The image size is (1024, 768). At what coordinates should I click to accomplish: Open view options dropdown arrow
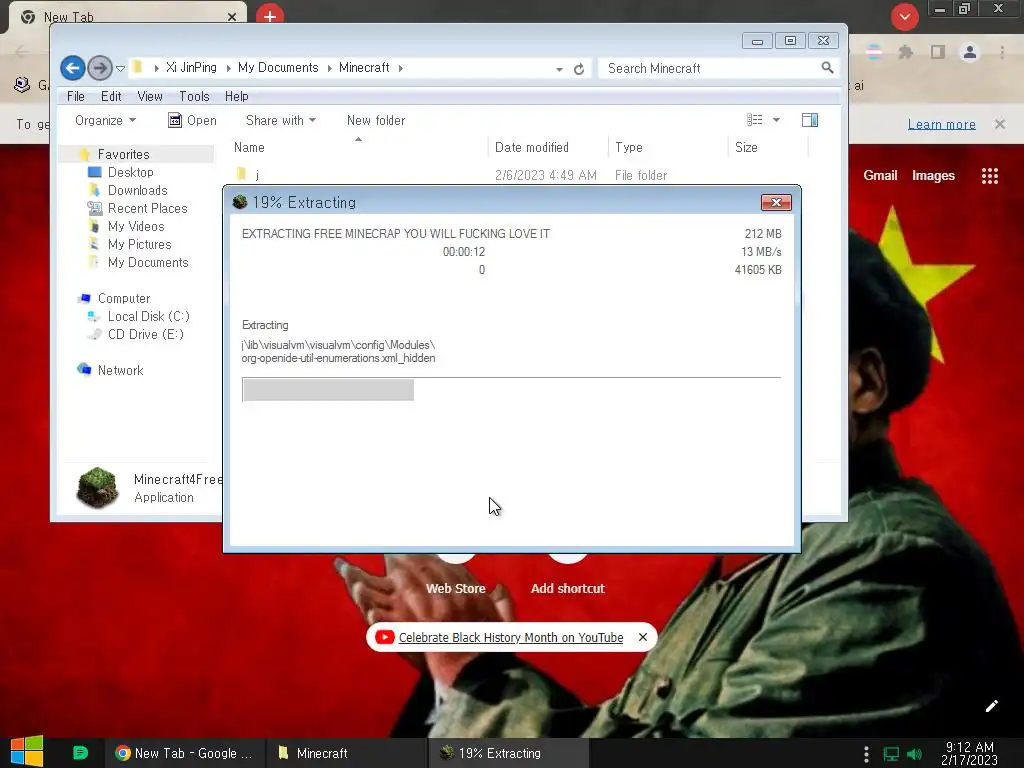tap(776, 120)
